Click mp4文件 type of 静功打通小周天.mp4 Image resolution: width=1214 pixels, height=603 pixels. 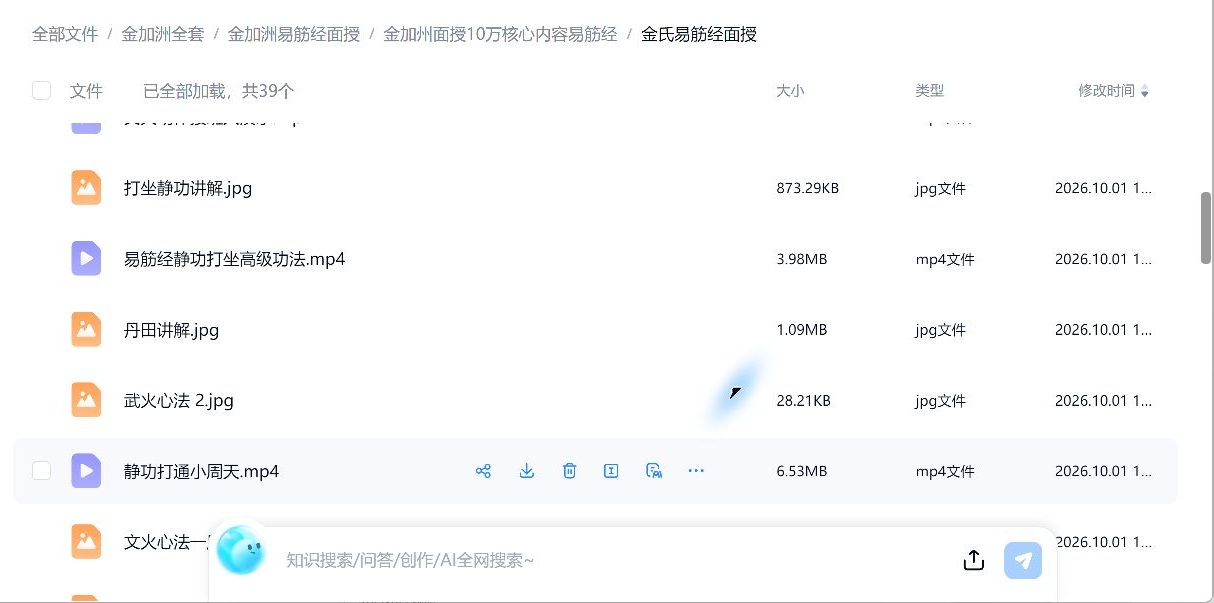pos(945,471)
